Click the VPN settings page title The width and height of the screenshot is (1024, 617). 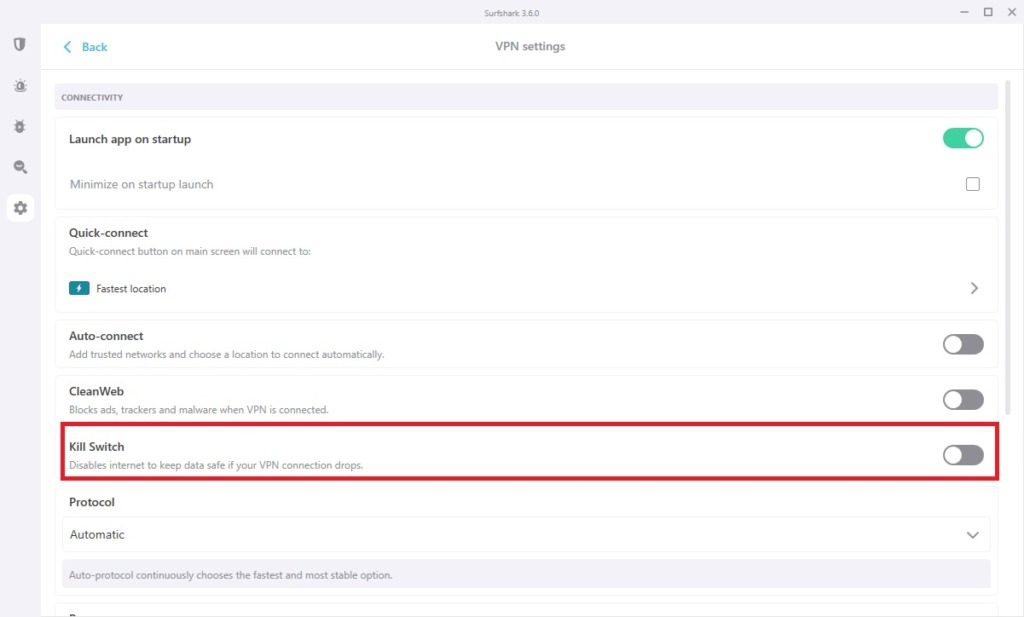click(x=530, y=46)
